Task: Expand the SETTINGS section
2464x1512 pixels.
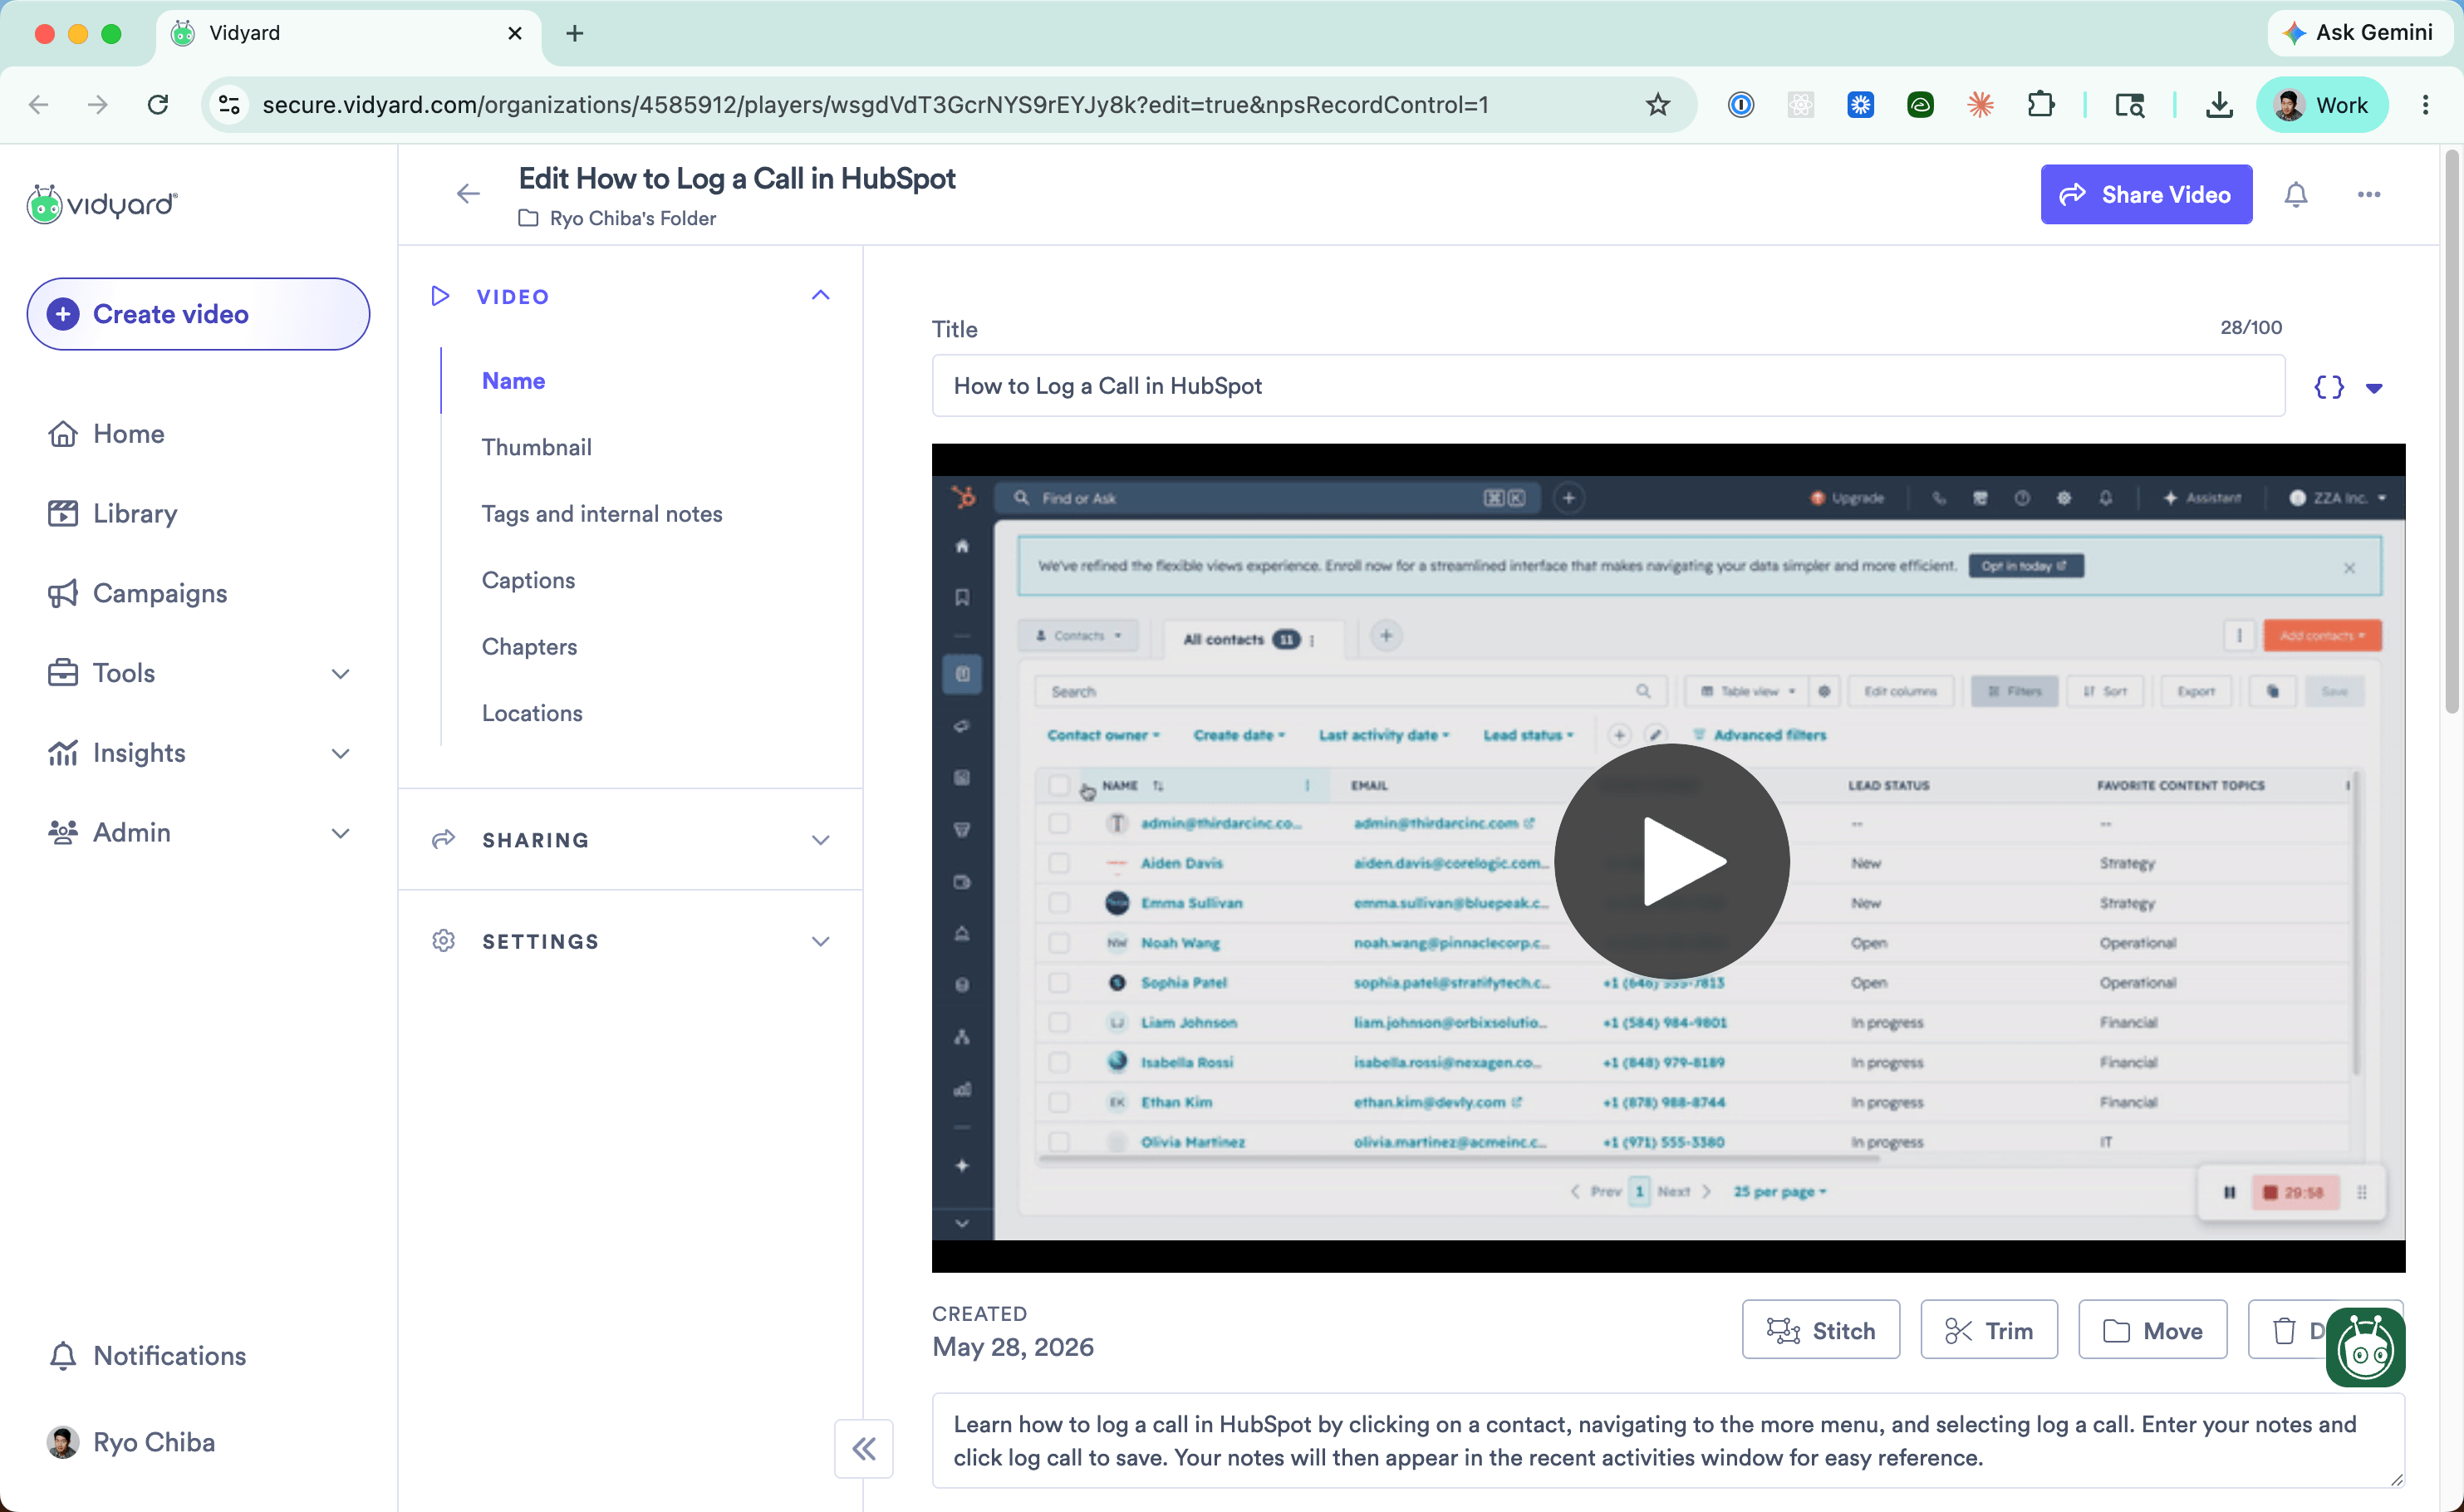Action: (630, 941)
